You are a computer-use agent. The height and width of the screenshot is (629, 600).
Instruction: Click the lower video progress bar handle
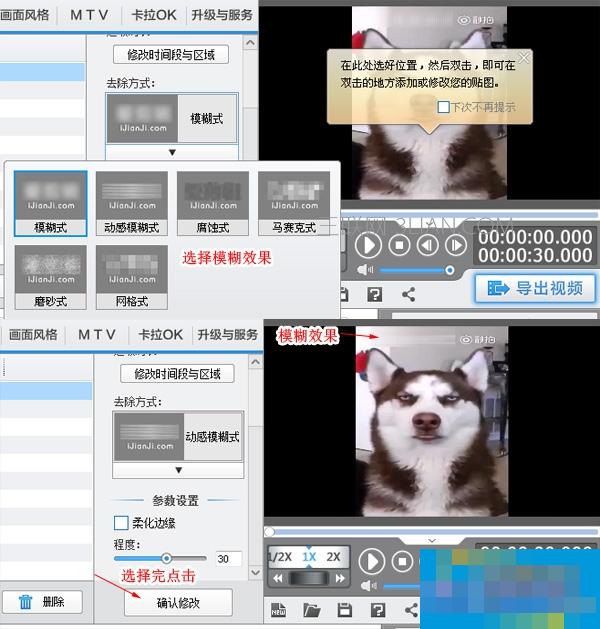click(270, 532)
